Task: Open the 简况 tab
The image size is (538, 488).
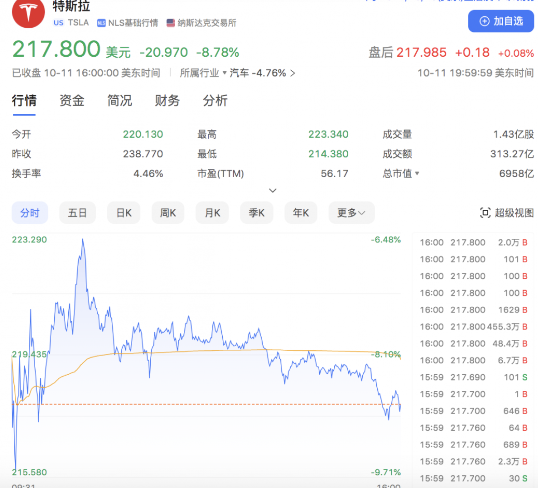Action: [119, 101]
